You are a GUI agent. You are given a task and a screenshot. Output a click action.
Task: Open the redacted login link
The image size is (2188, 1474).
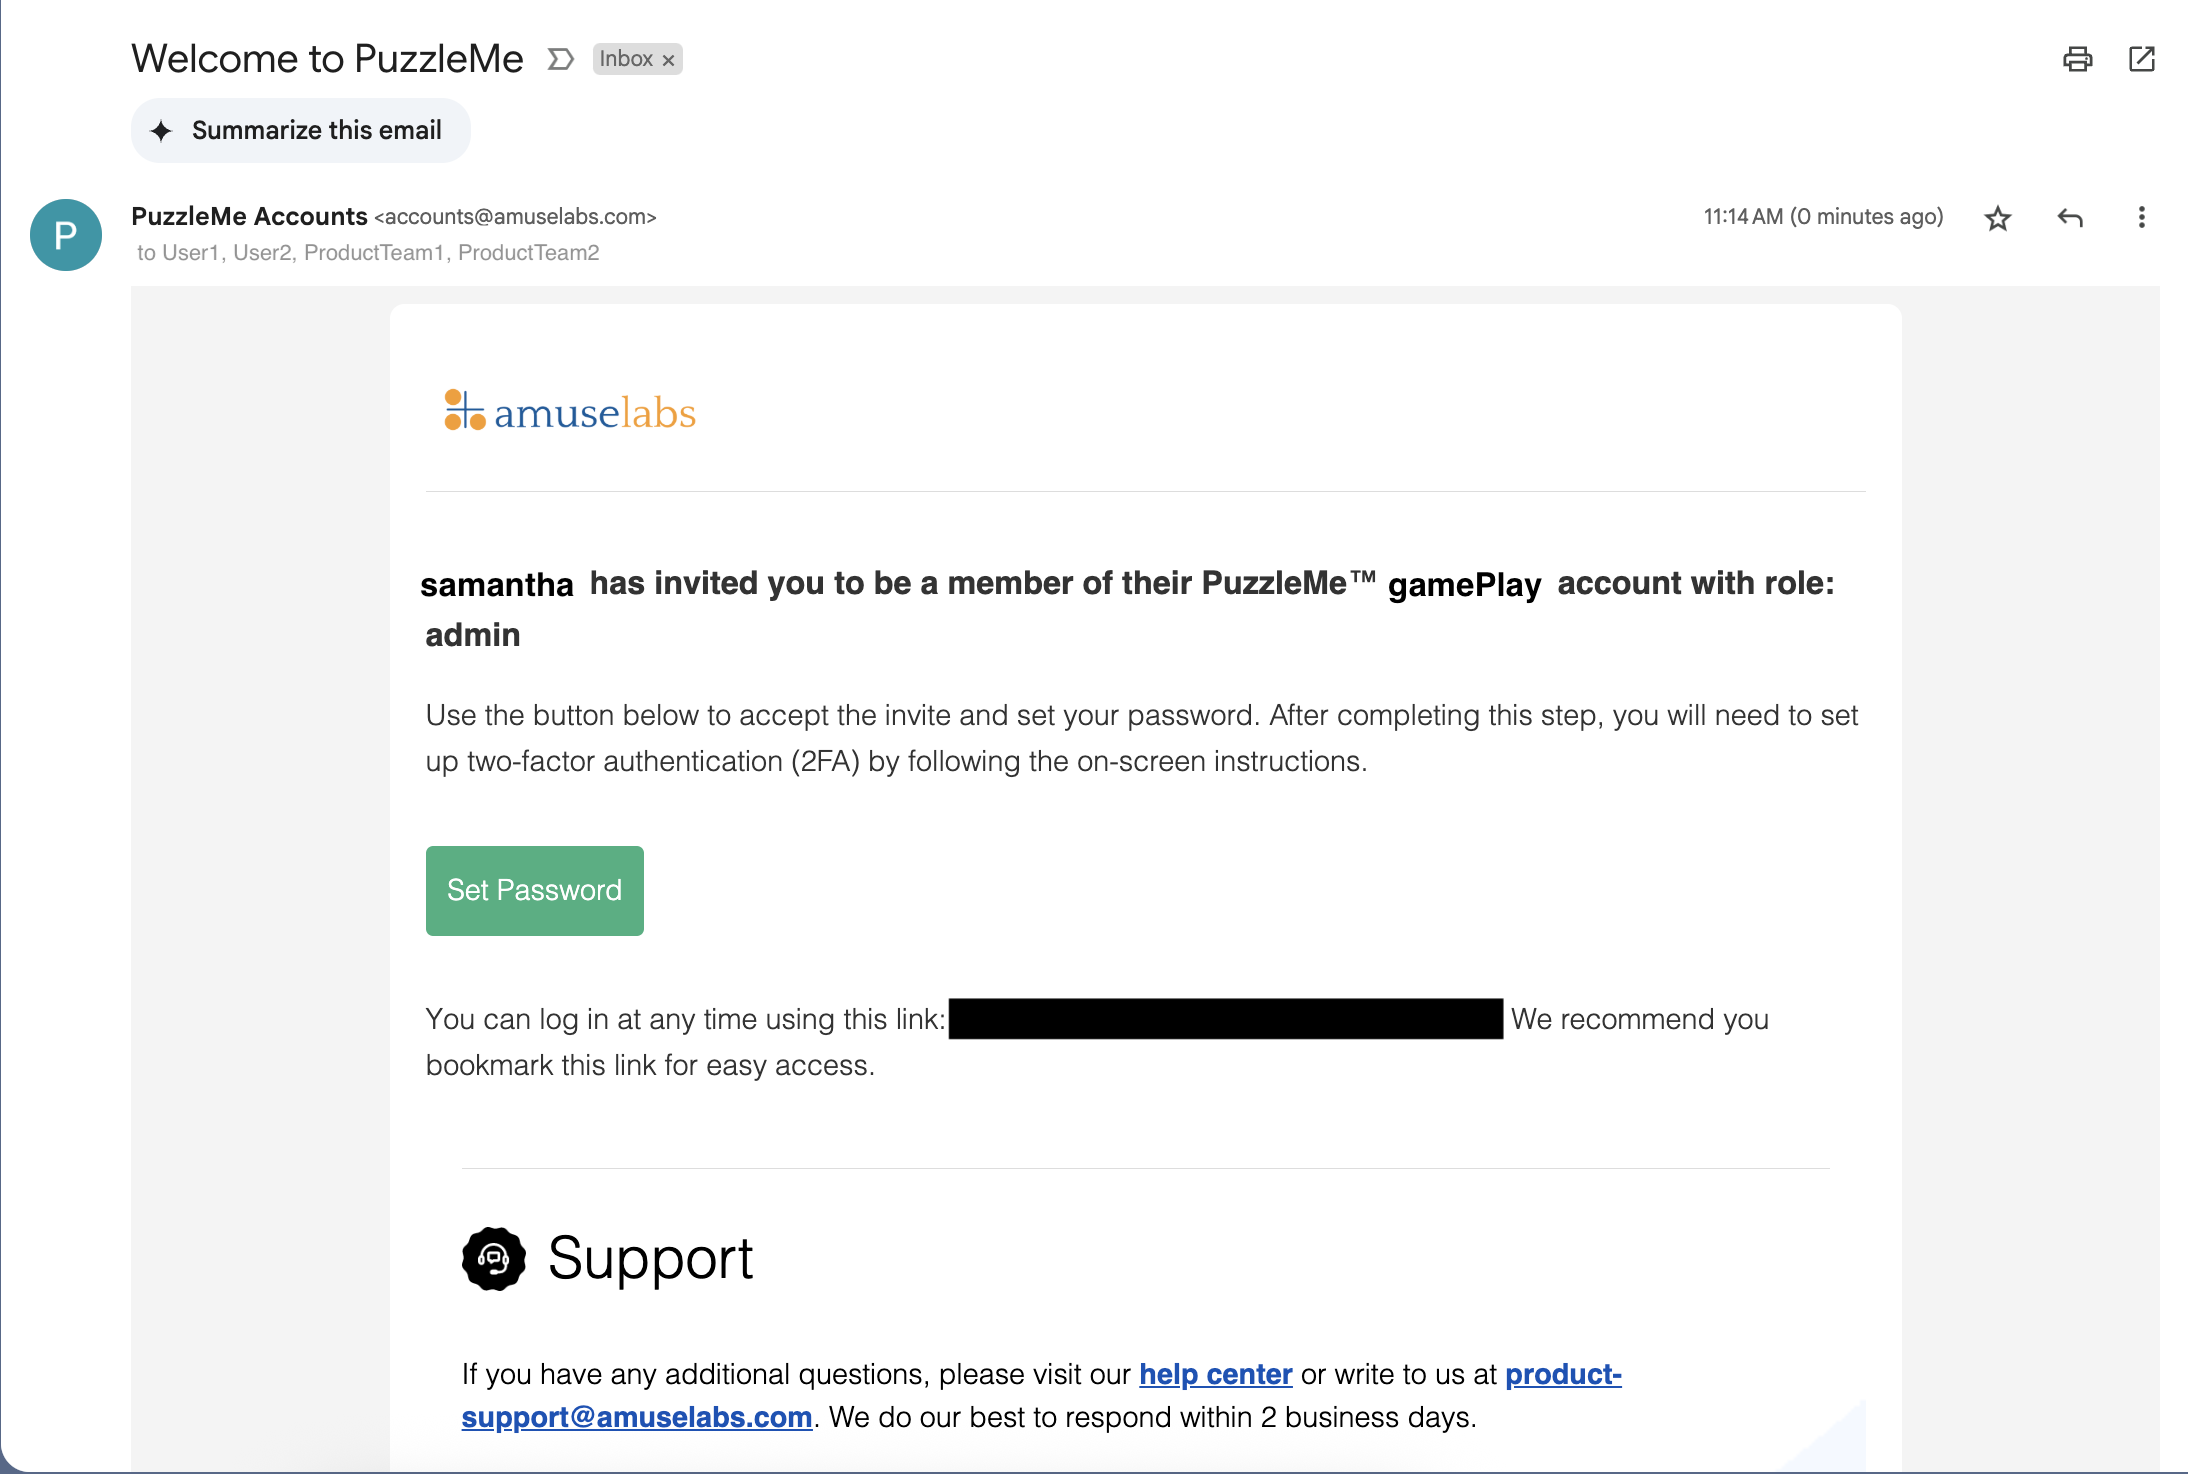coord(1225,1019)
